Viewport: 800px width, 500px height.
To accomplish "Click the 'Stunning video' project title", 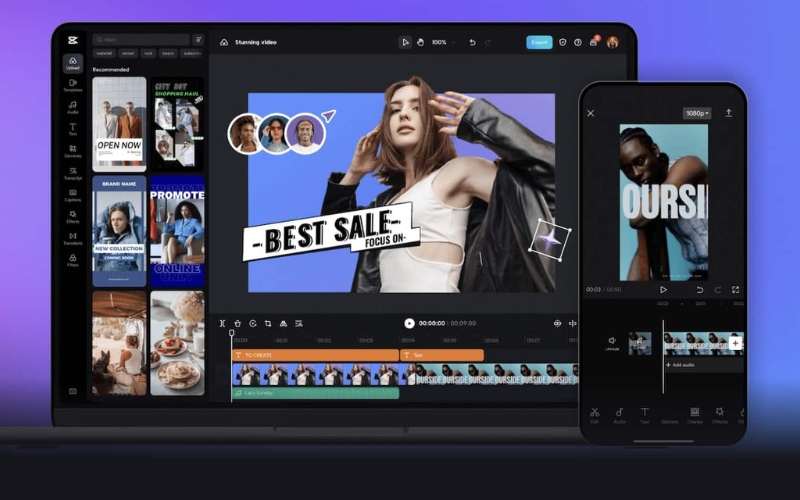I will tap(256, 42).
